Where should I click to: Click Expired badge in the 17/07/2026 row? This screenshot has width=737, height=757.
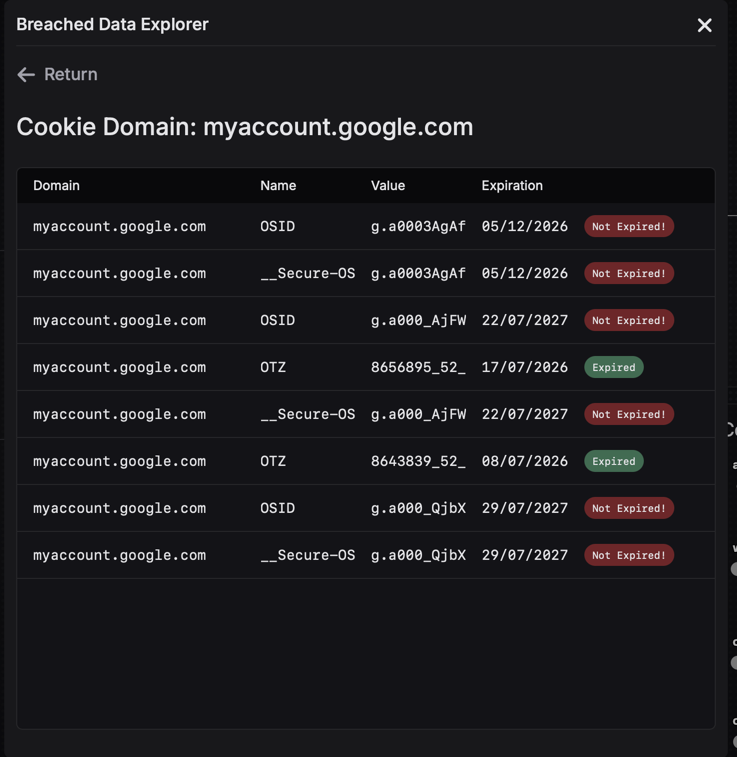tap(614, 367)
